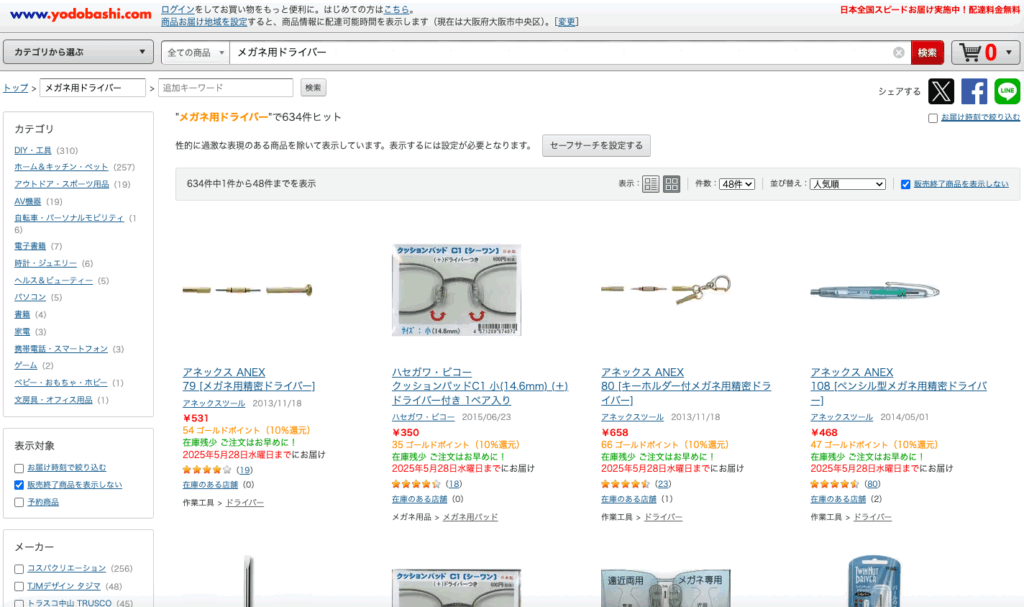
Task: Focus the 追加キーワード input field
Action: pos(225,88)
